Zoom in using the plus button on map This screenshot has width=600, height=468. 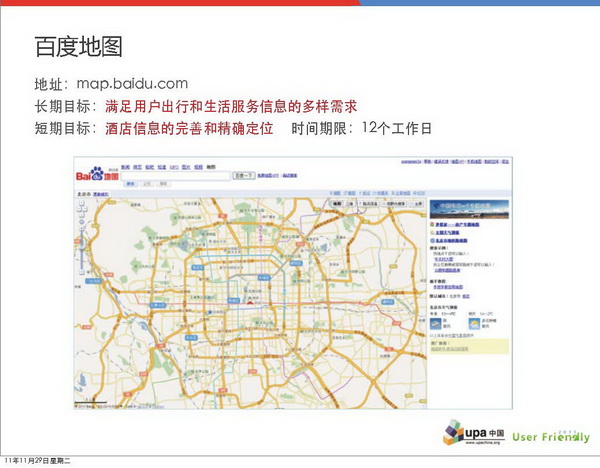pos(82,228)
